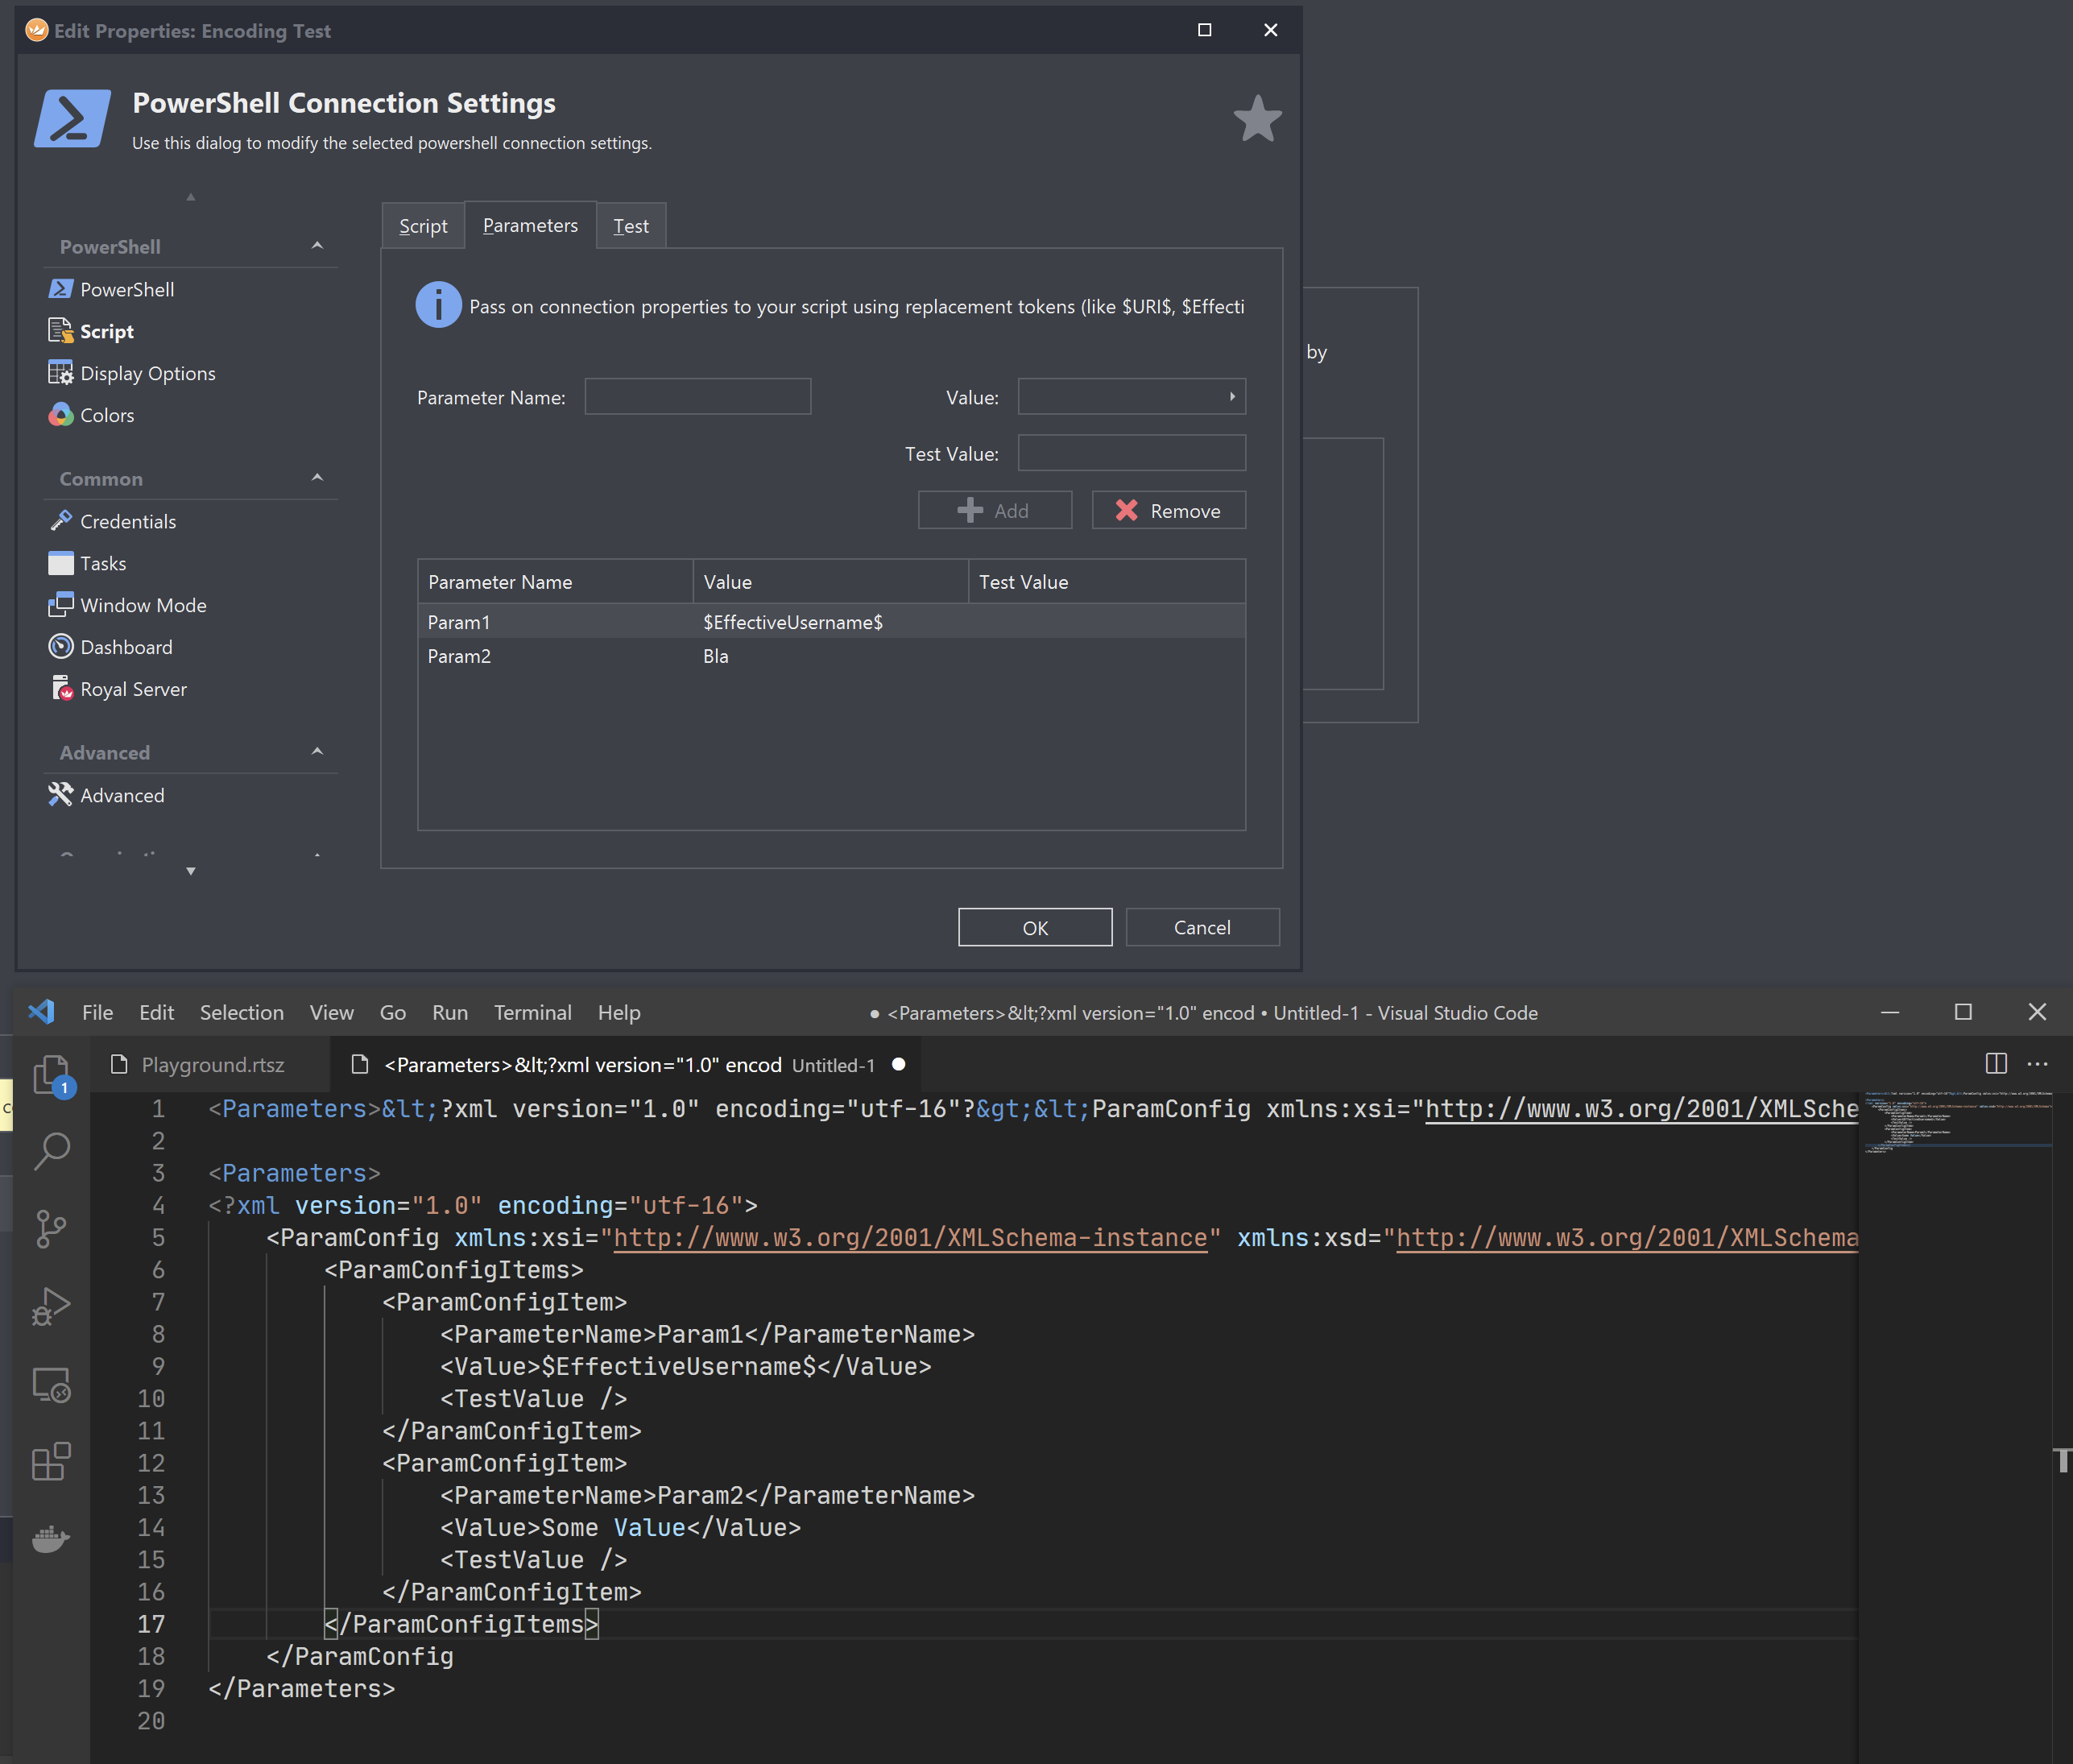2073x1764 pixels.
Task: Open the Script settings page in sidebar
Action: click(105, 331)
